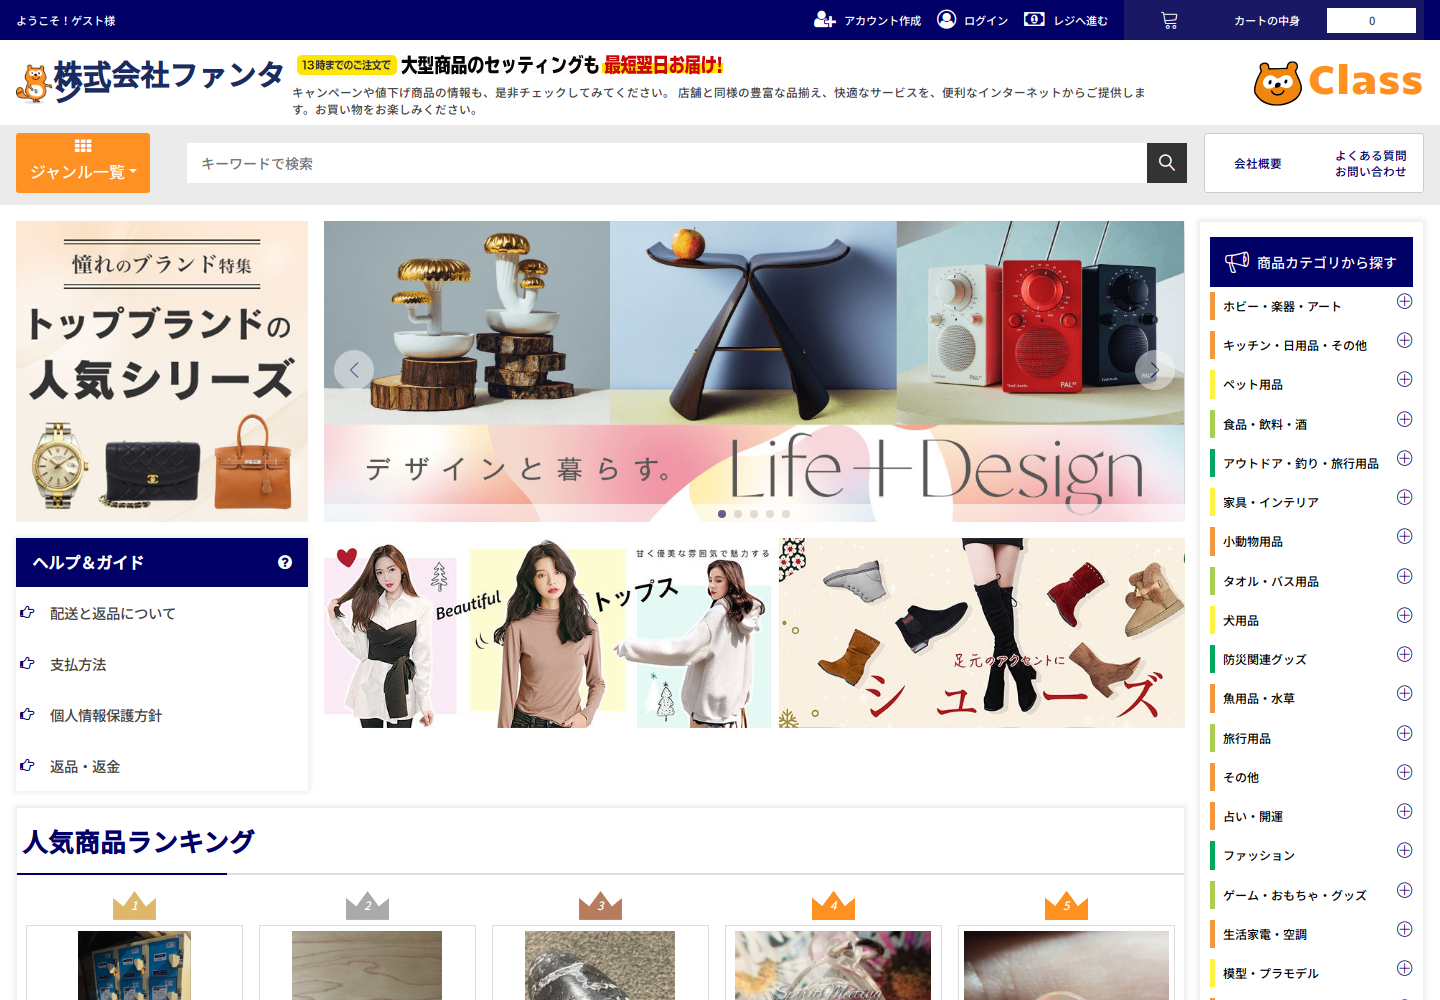Click the login user icon
The image size is (1440, 1000).
click(946, 19)
